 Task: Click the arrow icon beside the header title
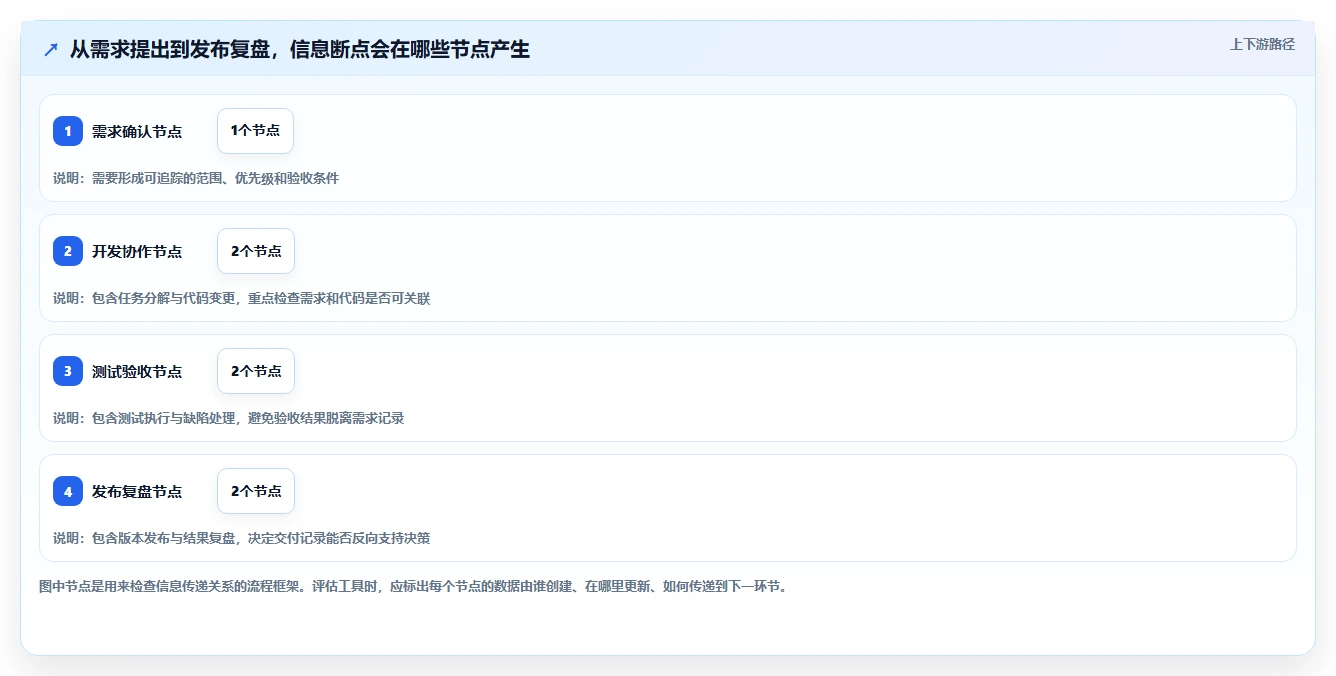coord(51,49)
